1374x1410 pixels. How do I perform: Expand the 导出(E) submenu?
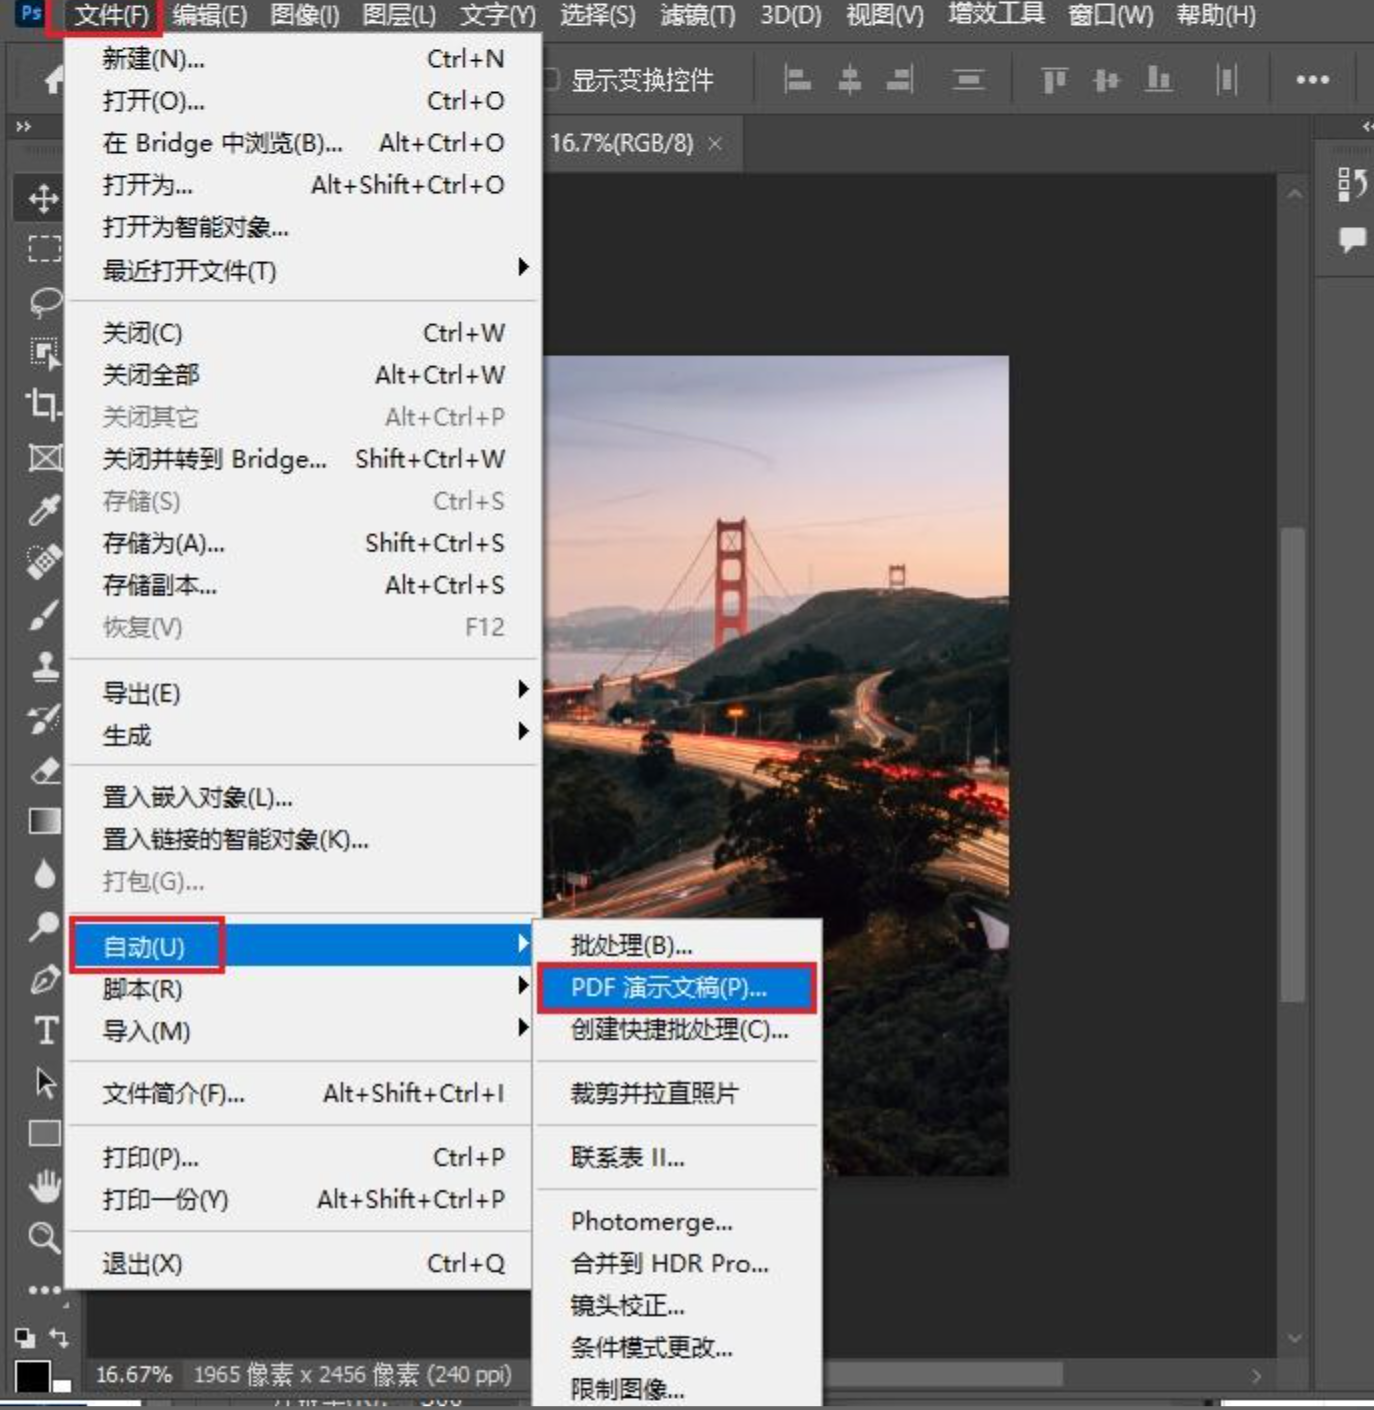[x=300, y=693]
